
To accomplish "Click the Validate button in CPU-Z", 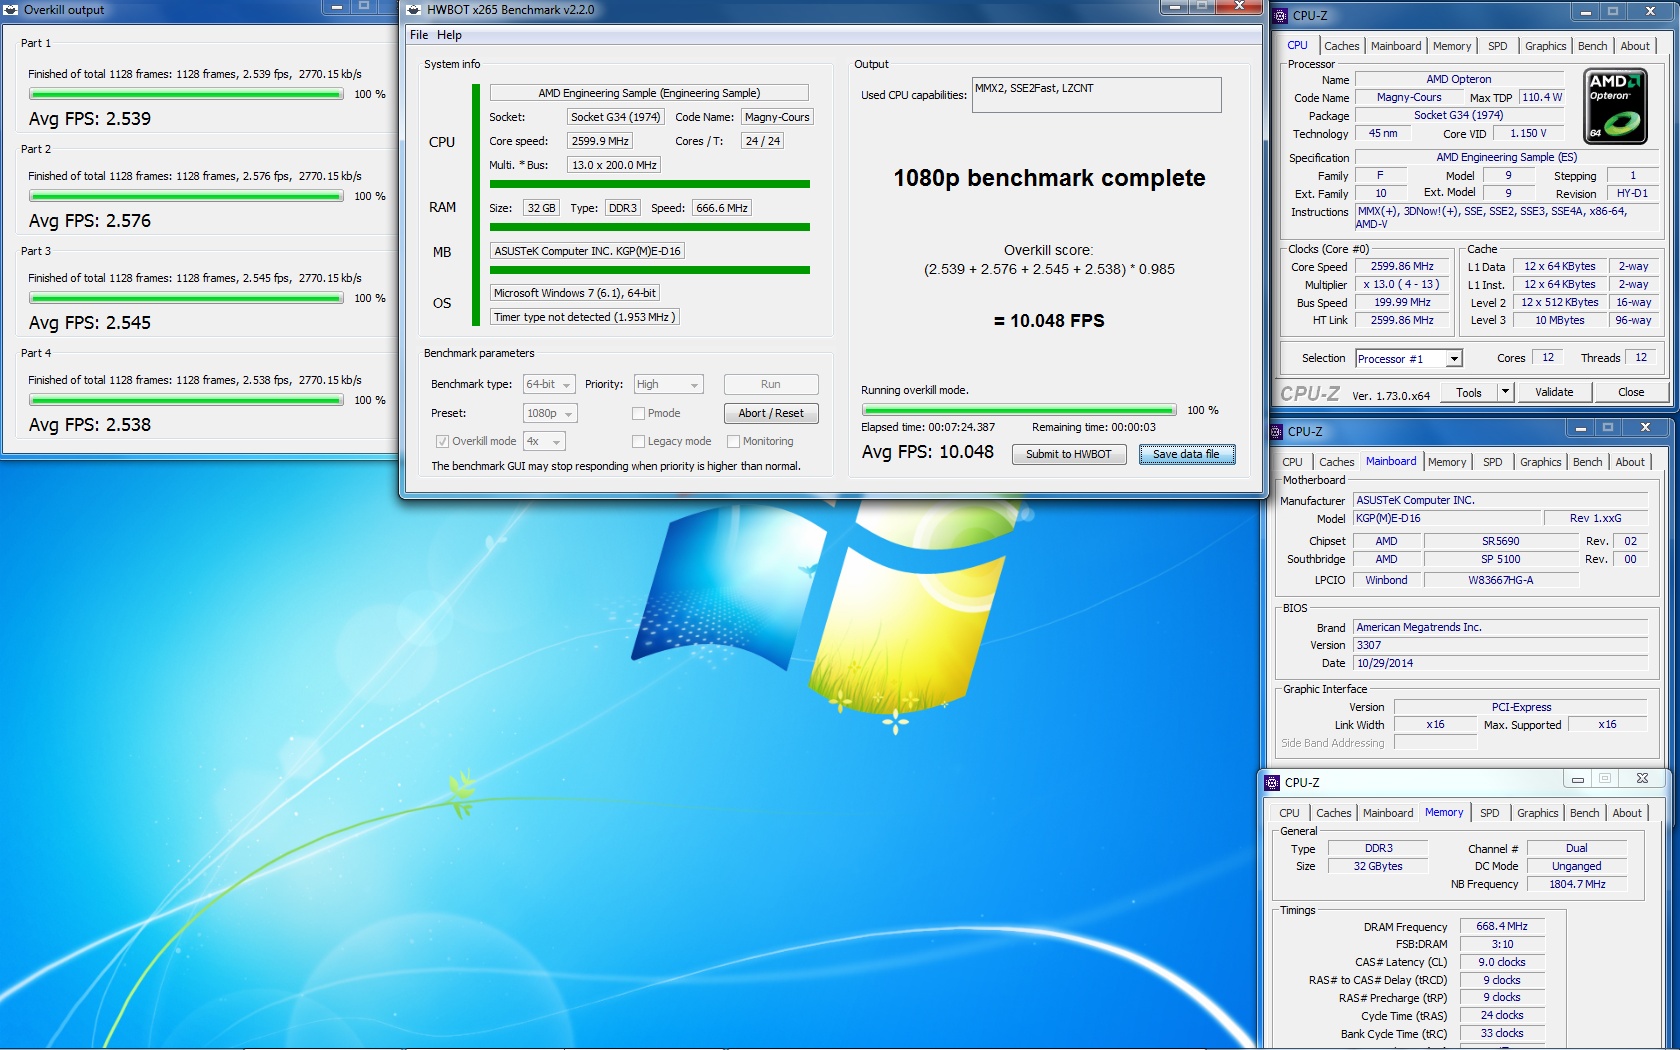I will 1554,392.
